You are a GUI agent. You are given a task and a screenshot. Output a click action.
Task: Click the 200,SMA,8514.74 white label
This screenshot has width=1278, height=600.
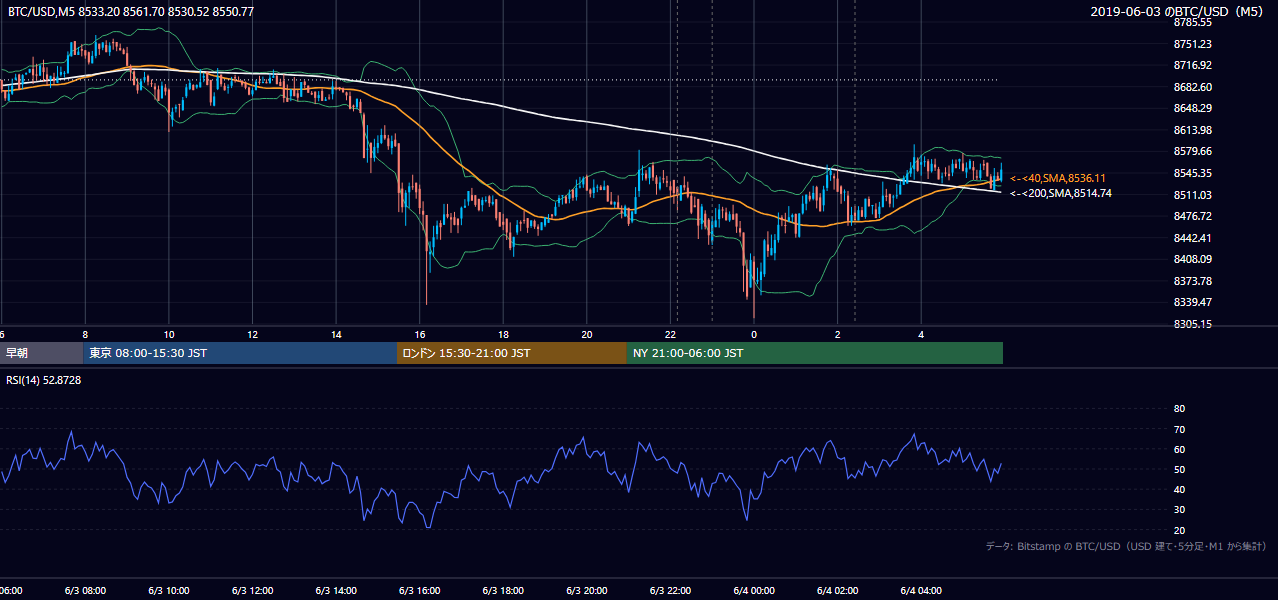(1061, 193)
